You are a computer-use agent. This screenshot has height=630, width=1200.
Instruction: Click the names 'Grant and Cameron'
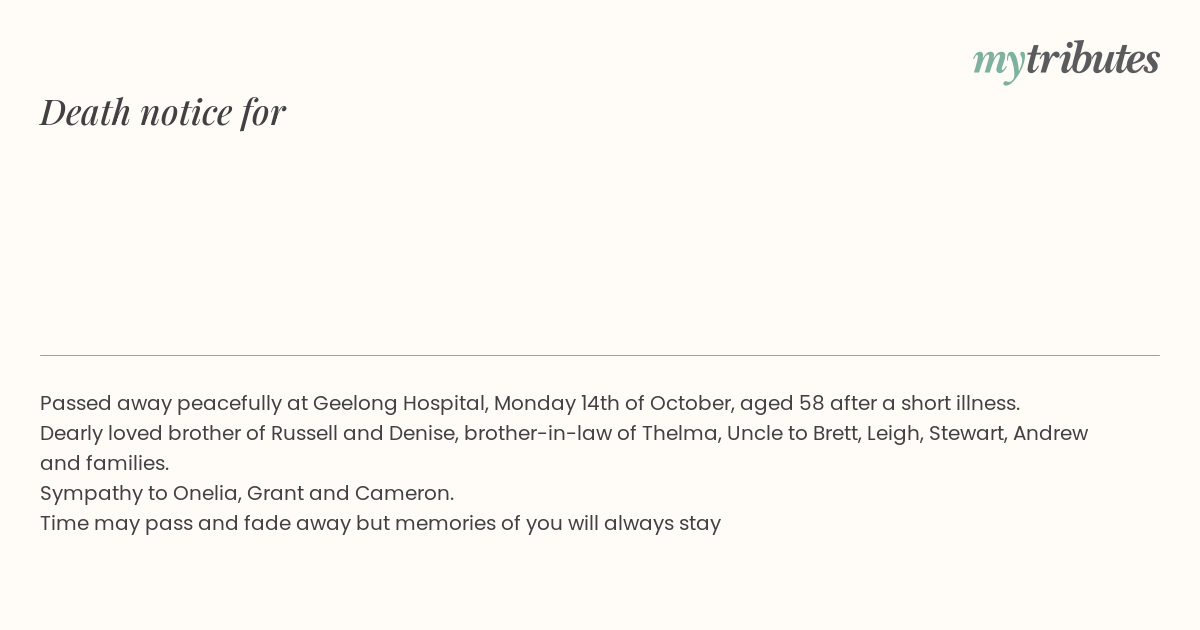[x=349, y=494]
